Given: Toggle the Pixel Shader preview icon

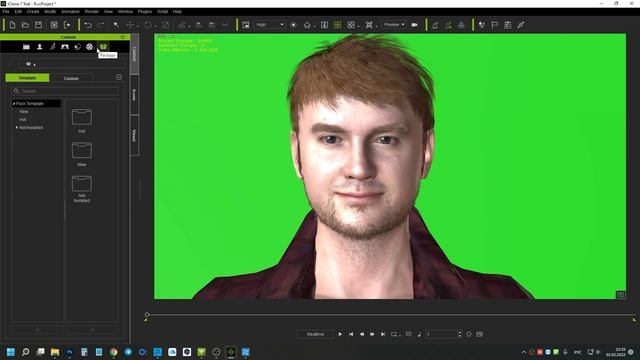Looking at the screenshot, I should [x=246, y=25].
